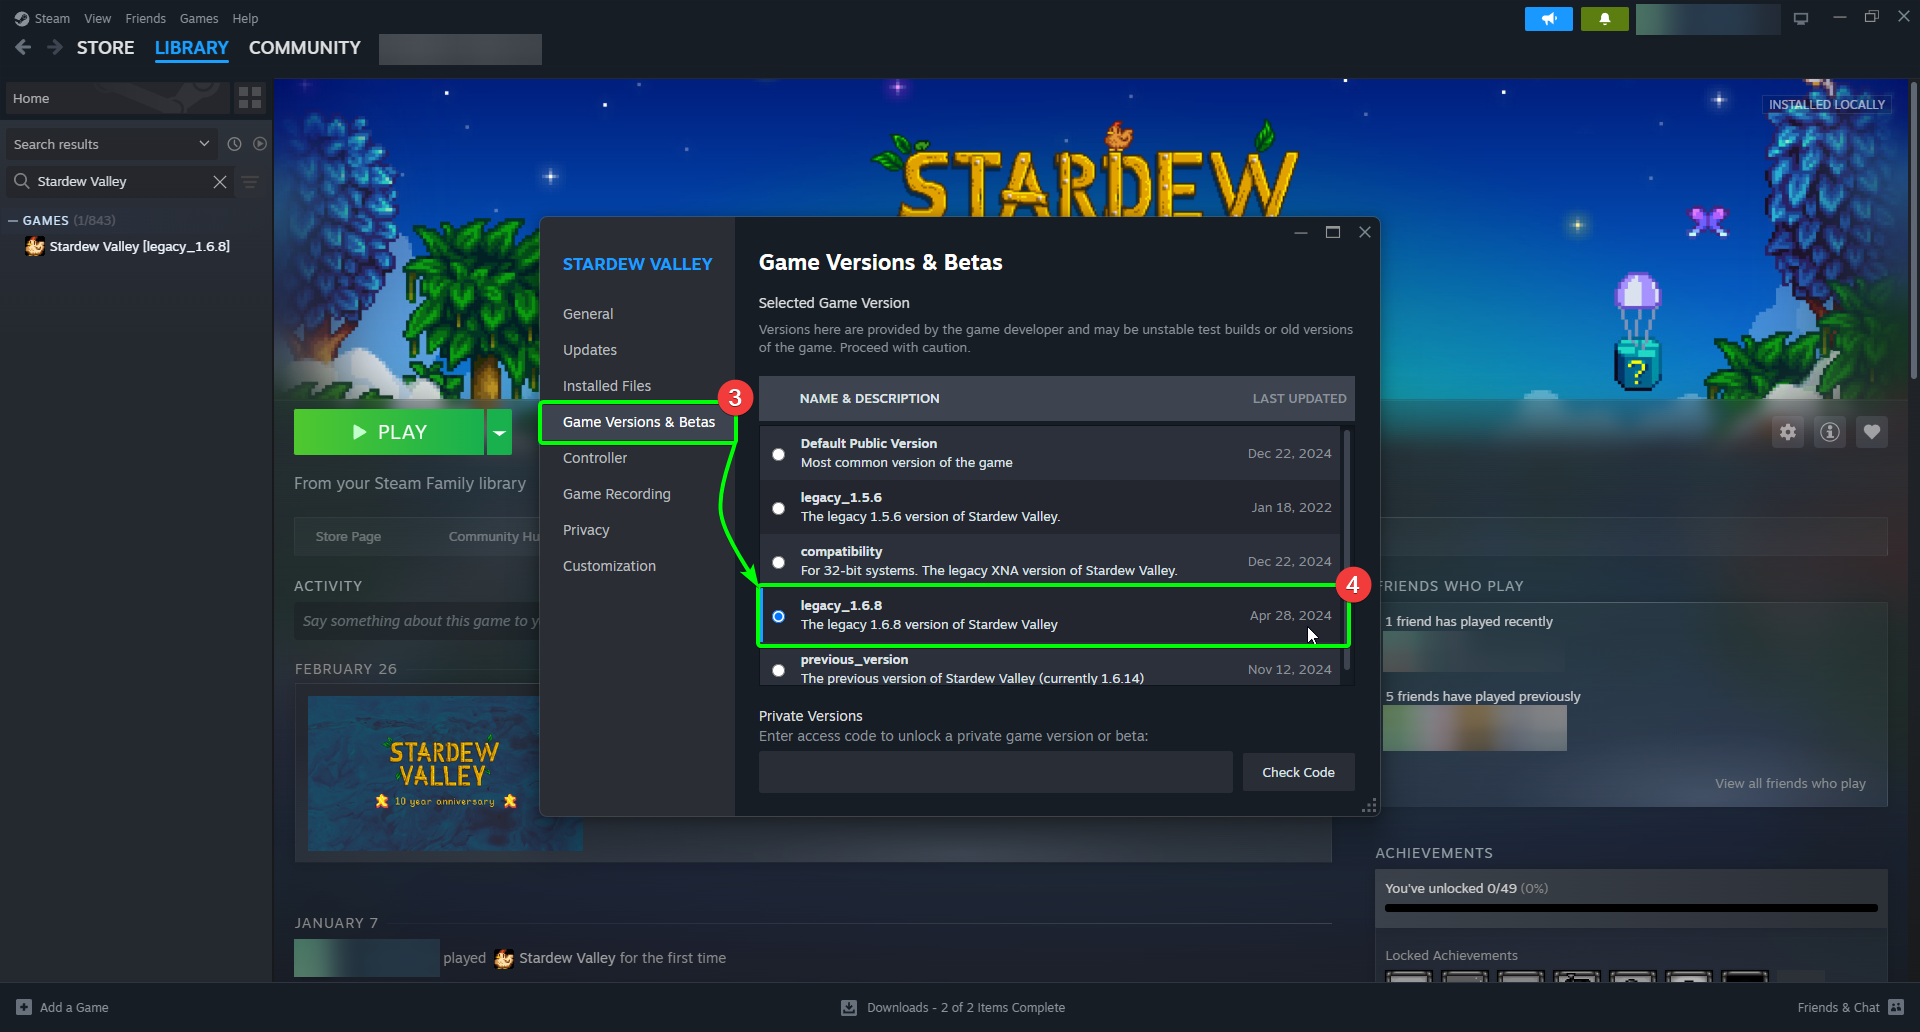Click the private version access code field

point(994,771)
